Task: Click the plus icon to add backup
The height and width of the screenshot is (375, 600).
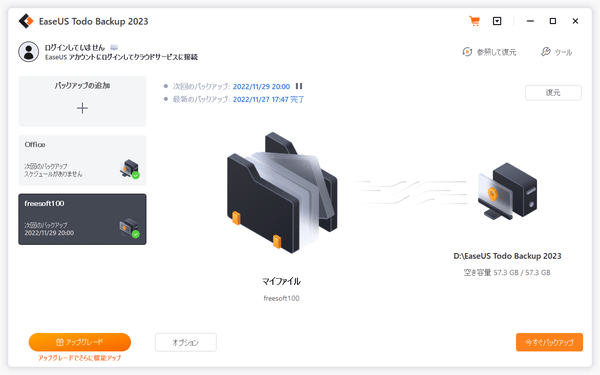Action: tap(82, 108)
